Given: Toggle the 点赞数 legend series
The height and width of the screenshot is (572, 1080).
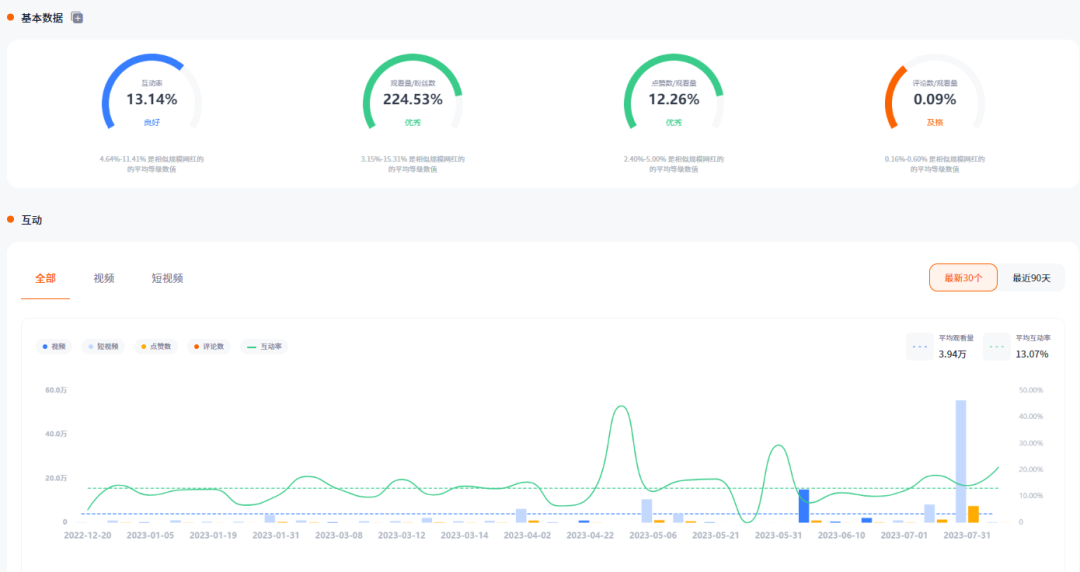Looking at the screenshot, I should point(156,347).
